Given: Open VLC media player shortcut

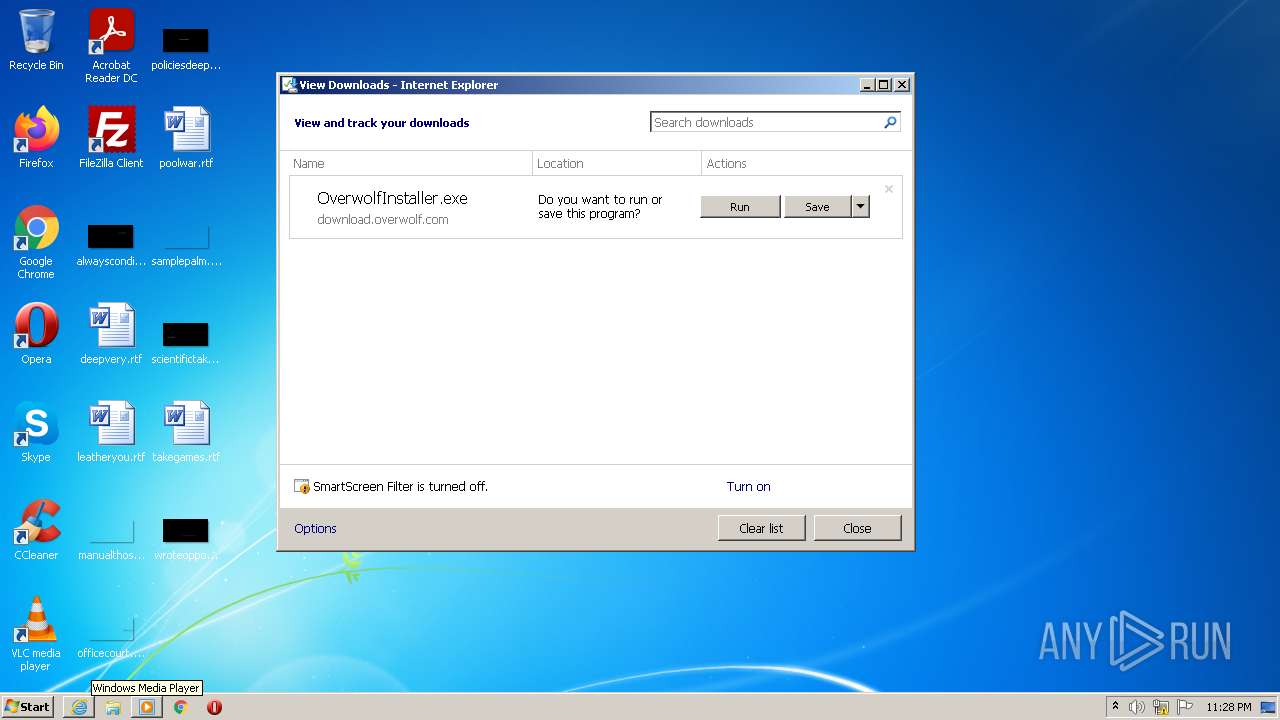Looking at the screenshot, I should click(x=36, y=634).
